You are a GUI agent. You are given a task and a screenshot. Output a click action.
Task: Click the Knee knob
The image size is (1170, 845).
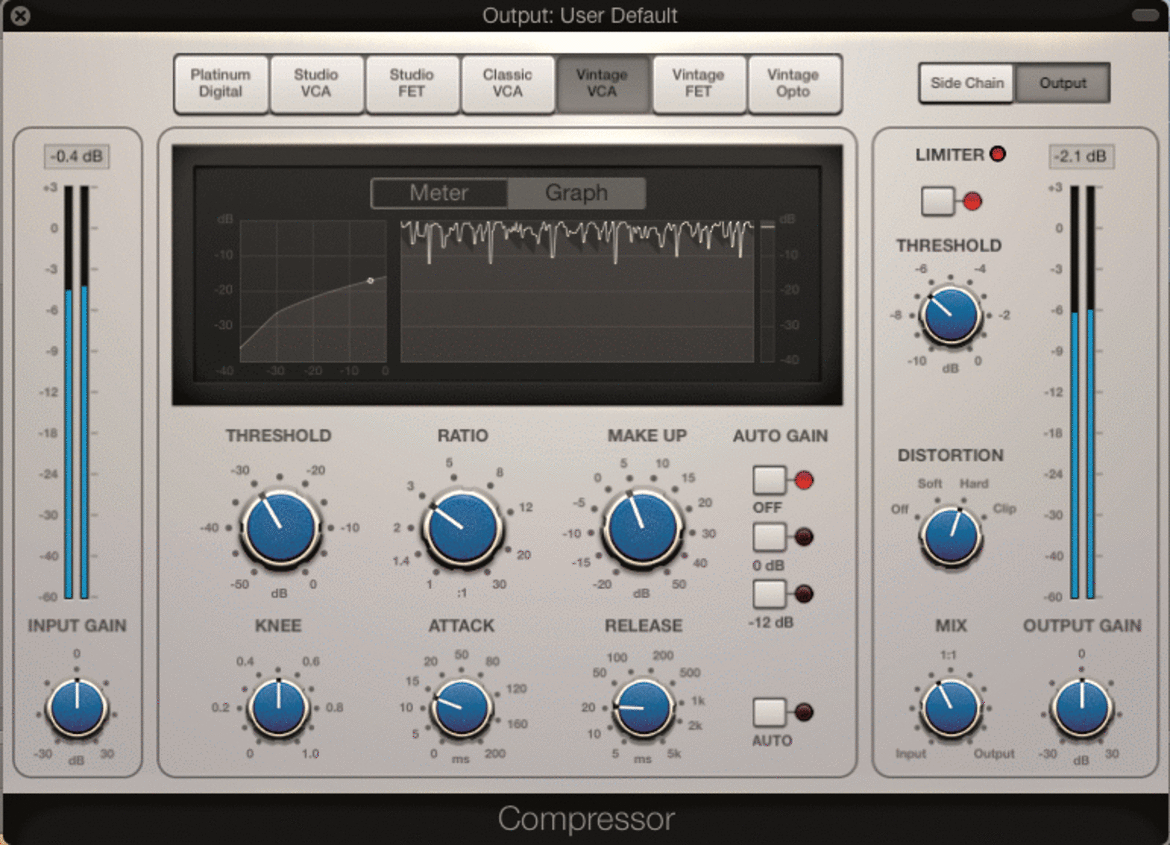[x=278, y=708]
